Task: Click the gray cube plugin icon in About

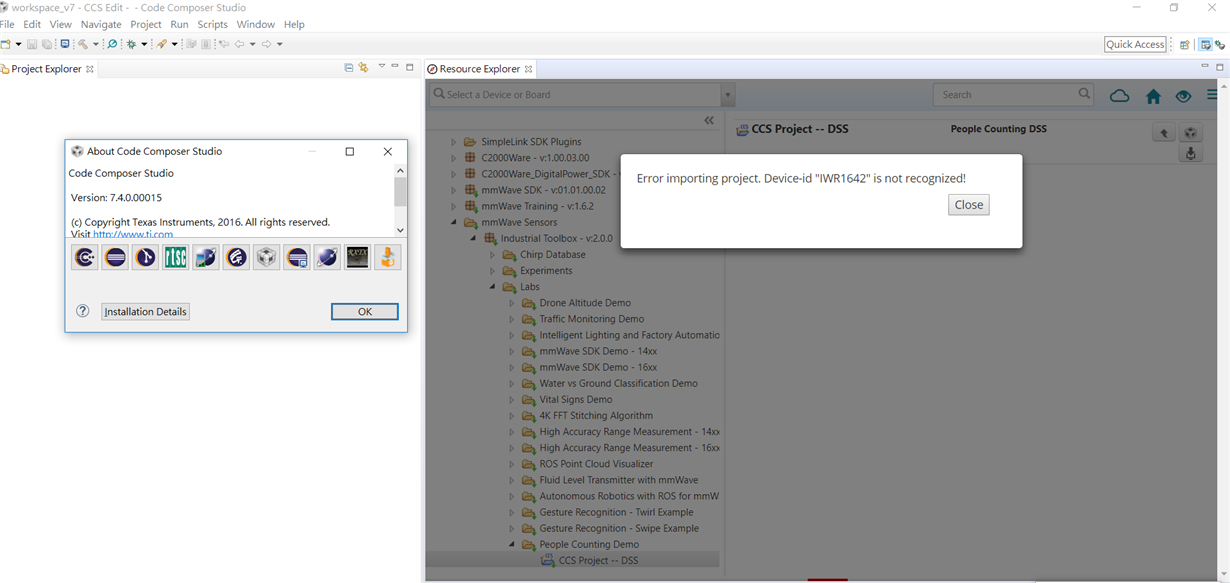Action: click(266, 257)
